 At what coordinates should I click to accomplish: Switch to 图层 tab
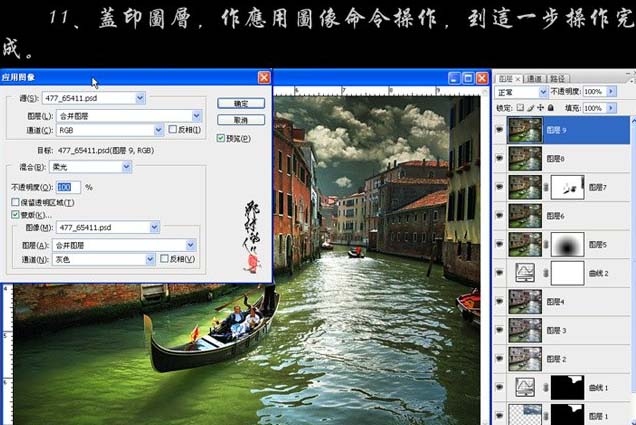pos(508,79)
